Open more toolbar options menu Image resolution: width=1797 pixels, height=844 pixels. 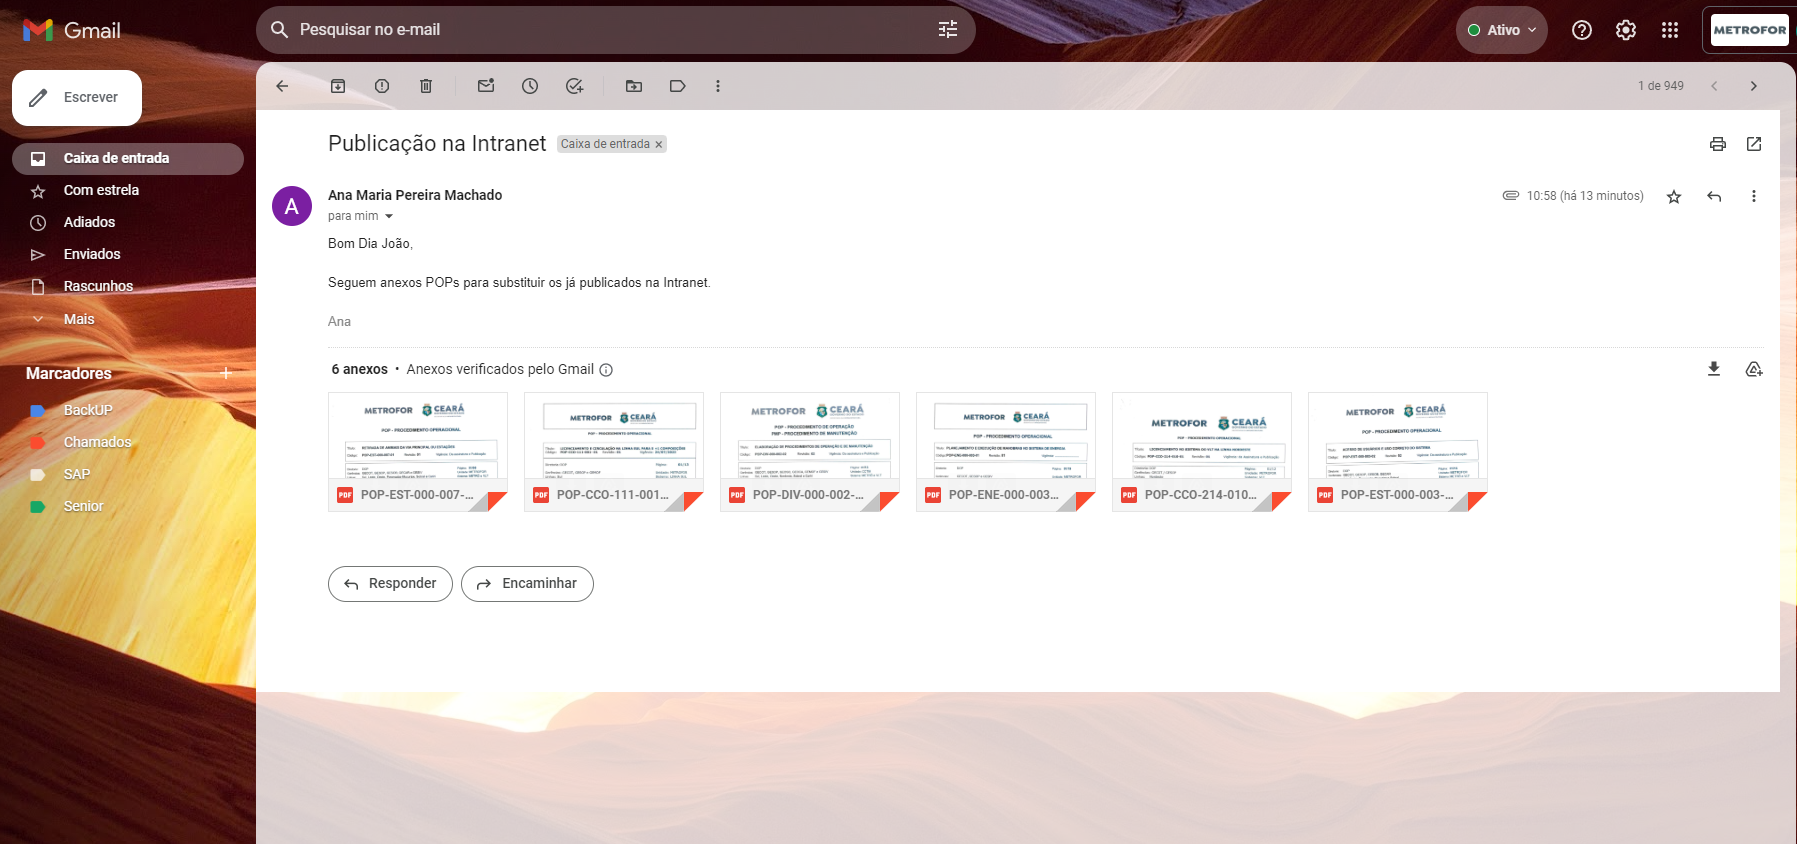point(718,86)
